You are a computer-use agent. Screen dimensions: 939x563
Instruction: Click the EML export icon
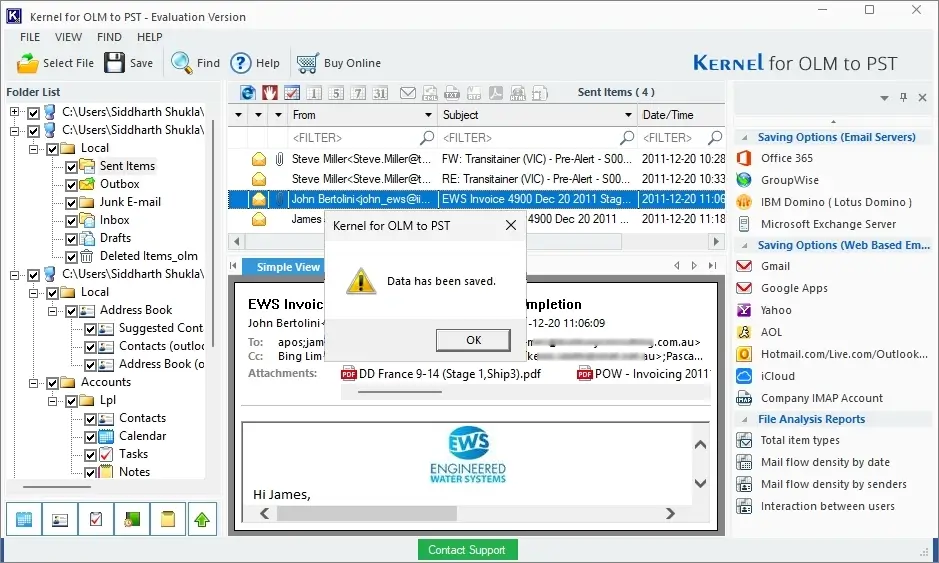point(430,93)
